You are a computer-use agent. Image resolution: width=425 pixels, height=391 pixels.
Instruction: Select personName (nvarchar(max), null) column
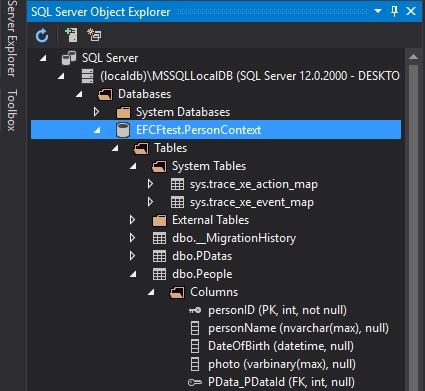click(299, 328)
